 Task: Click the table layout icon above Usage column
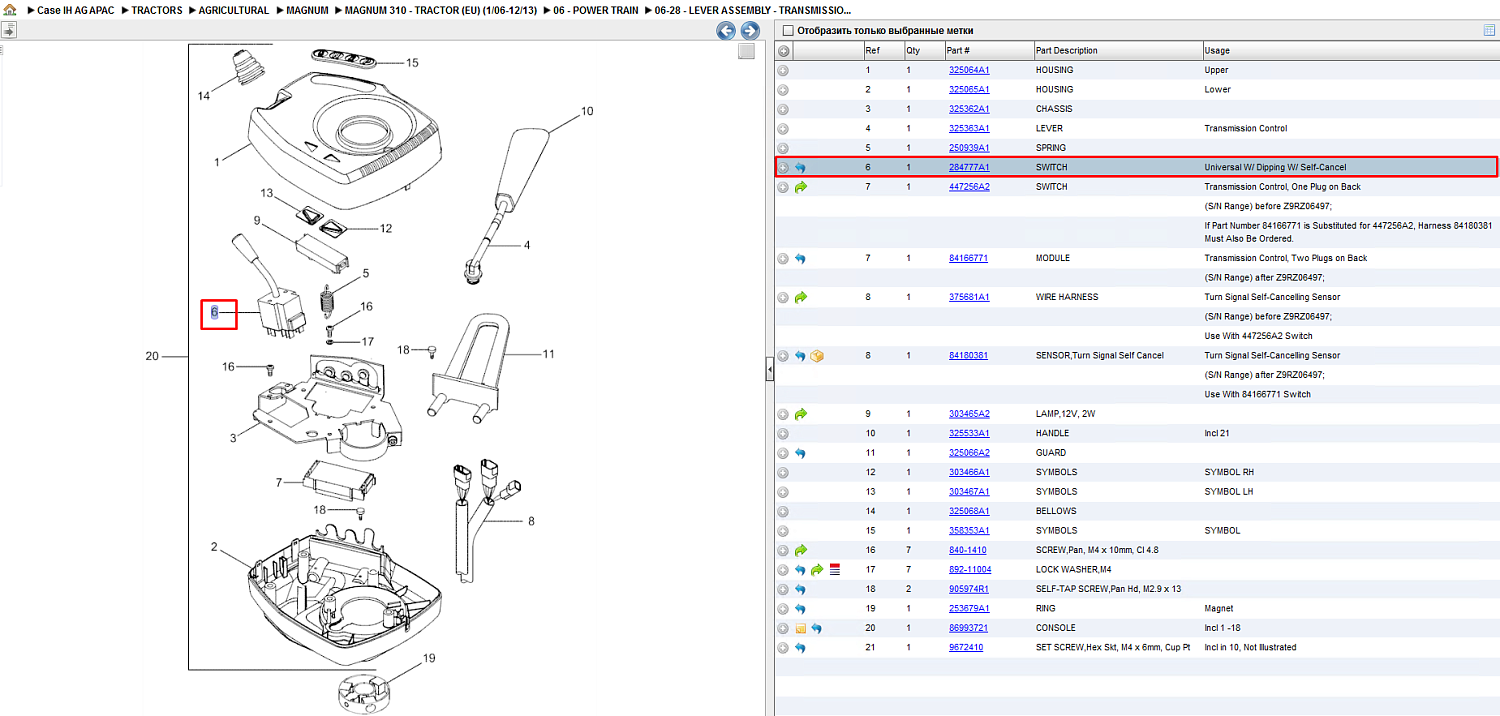point(1489,30)
